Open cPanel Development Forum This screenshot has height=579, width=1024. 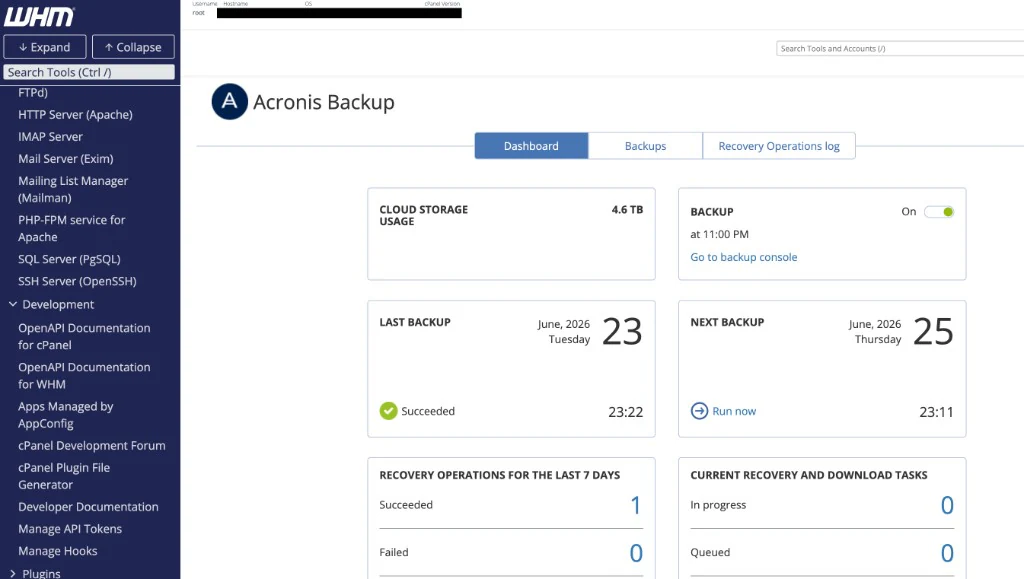pyautogui.click(x=91, y=445)
